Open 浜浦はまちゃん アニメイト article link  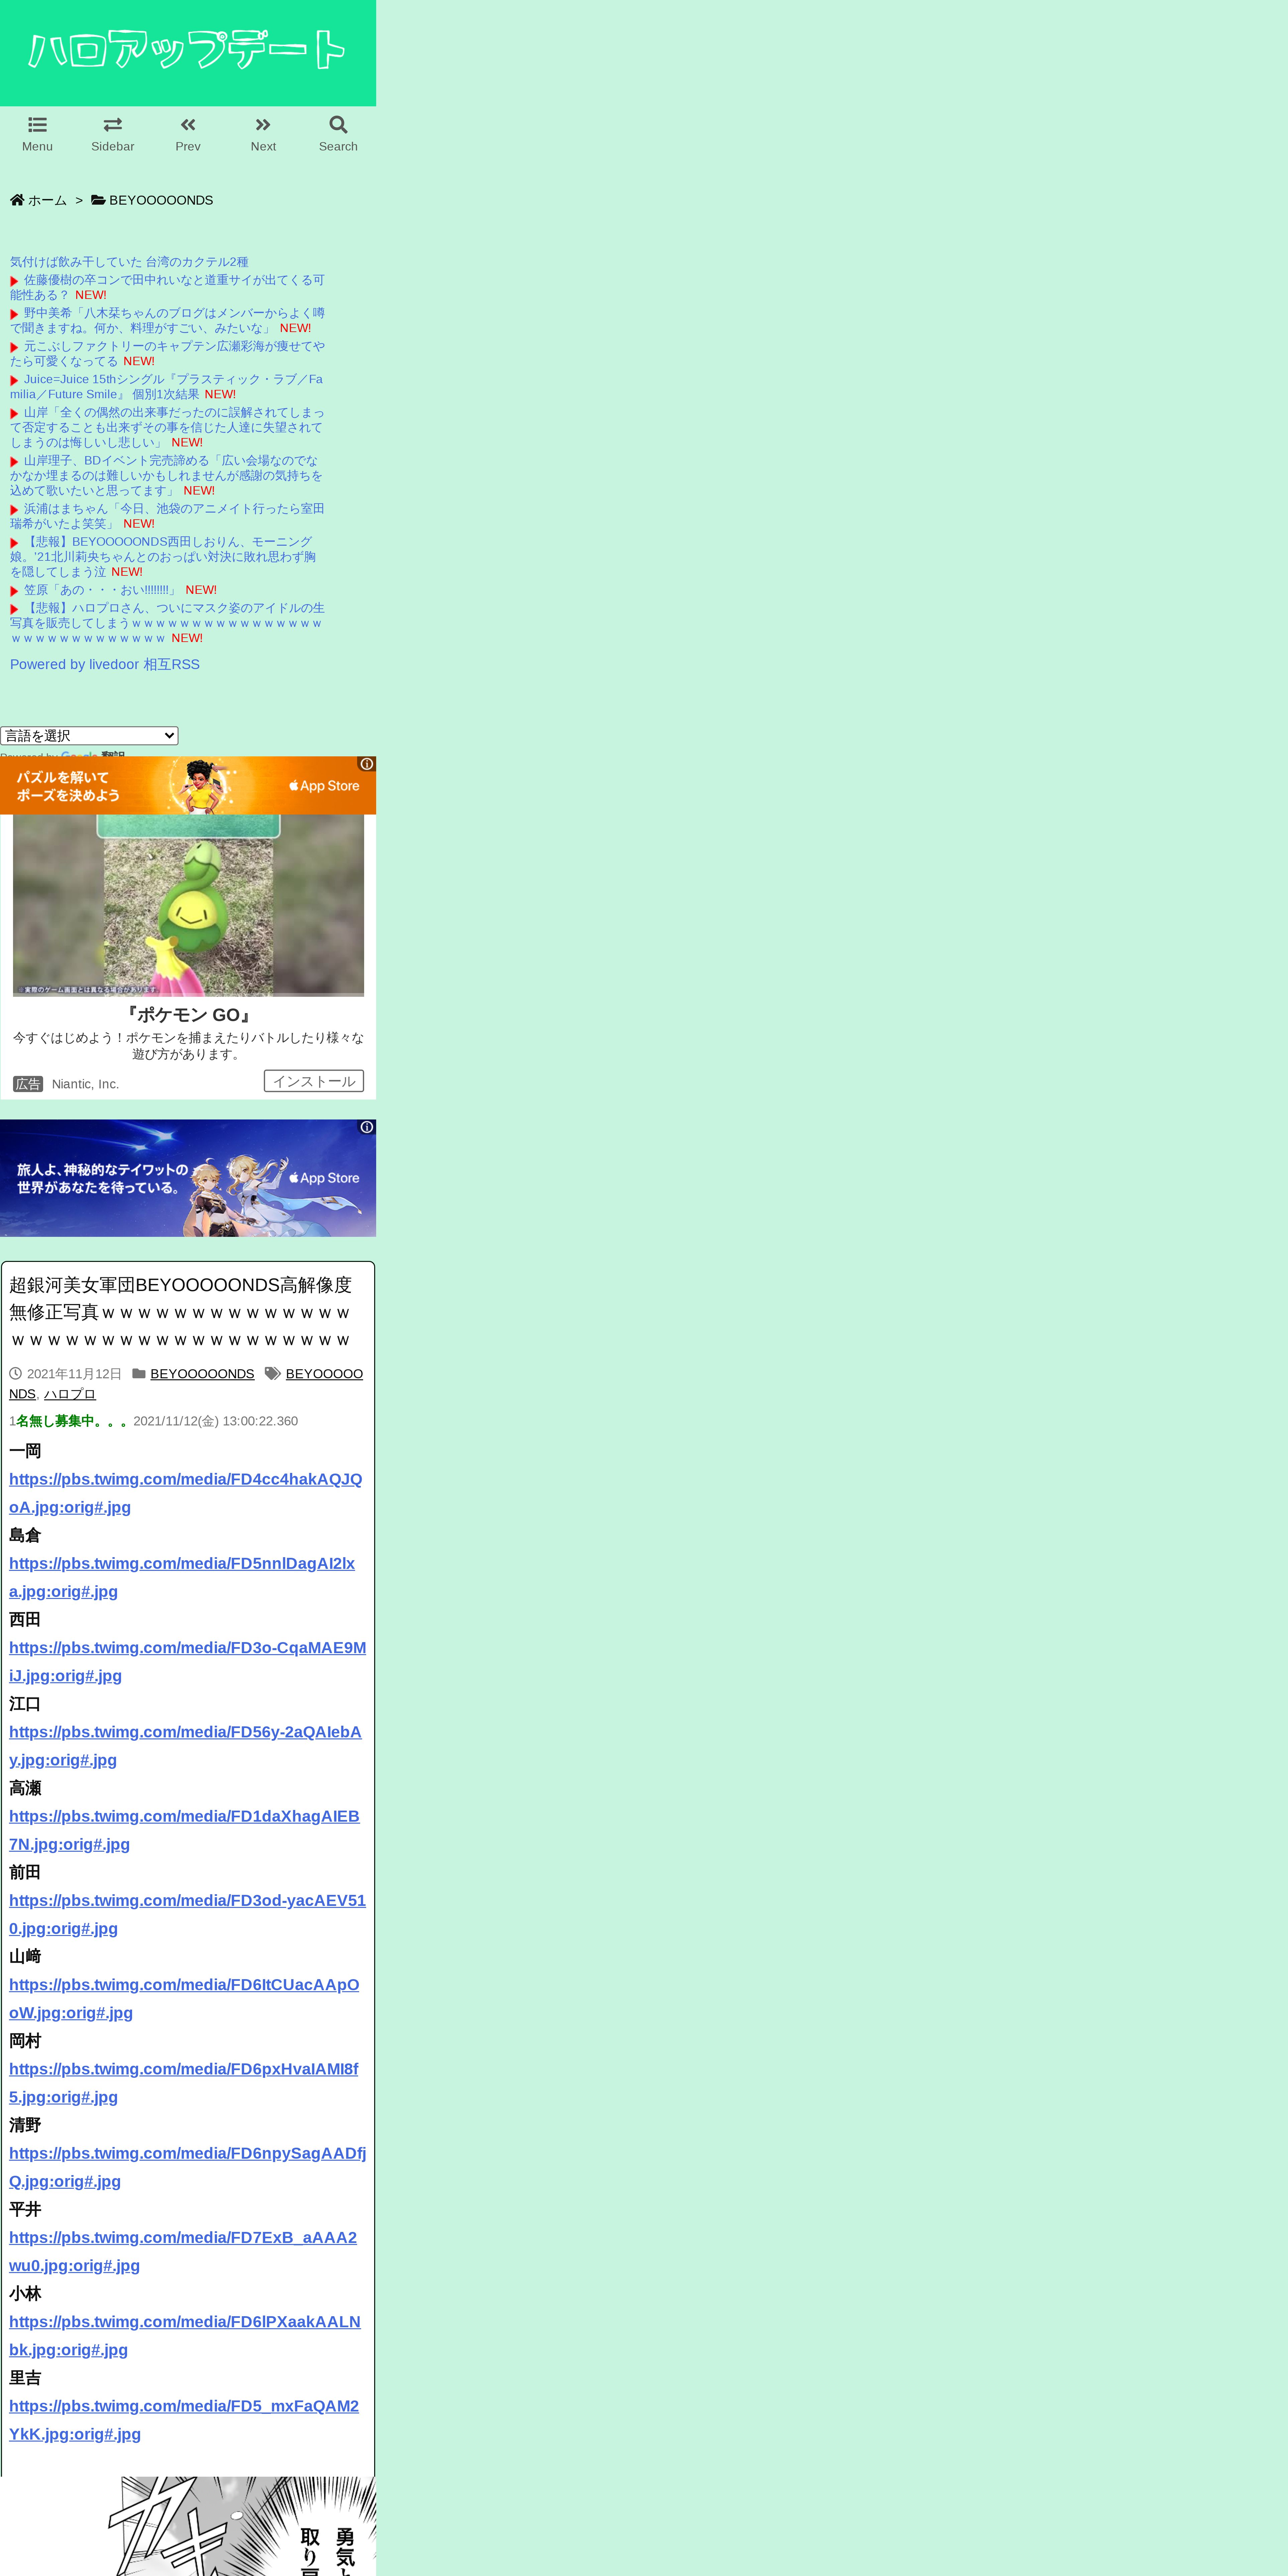point(167,516)
